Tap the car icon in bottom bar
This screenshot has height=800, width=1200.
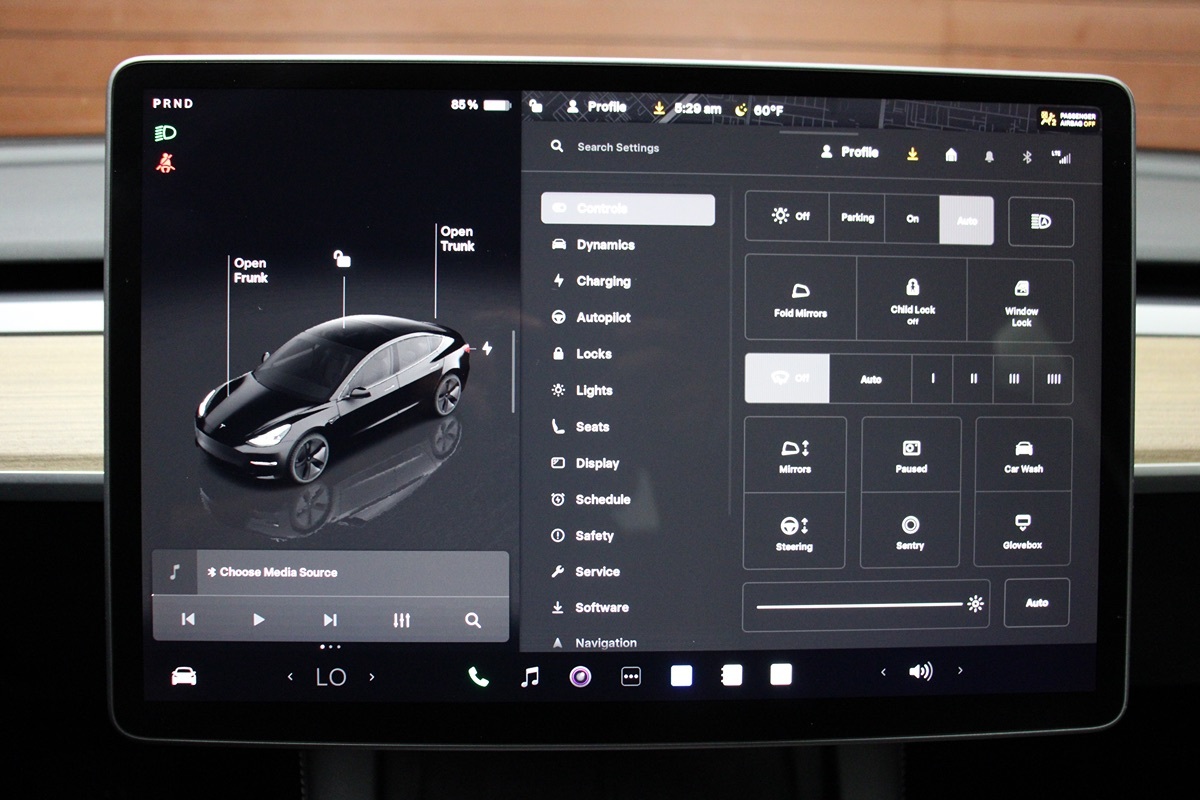pos(184,677)
